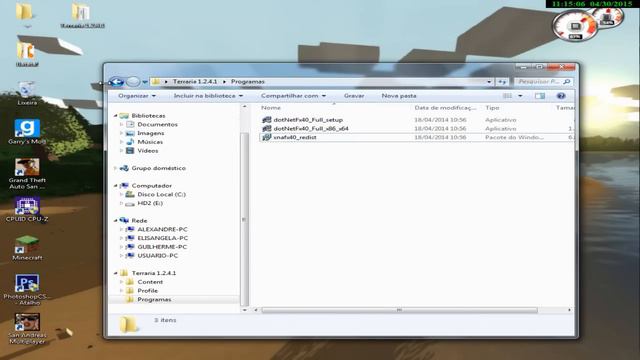Image resolution: width=640 pixels, height=360 pixels.
Task: Collapse the Bibliotecas tree node
Action: [116, 116]
